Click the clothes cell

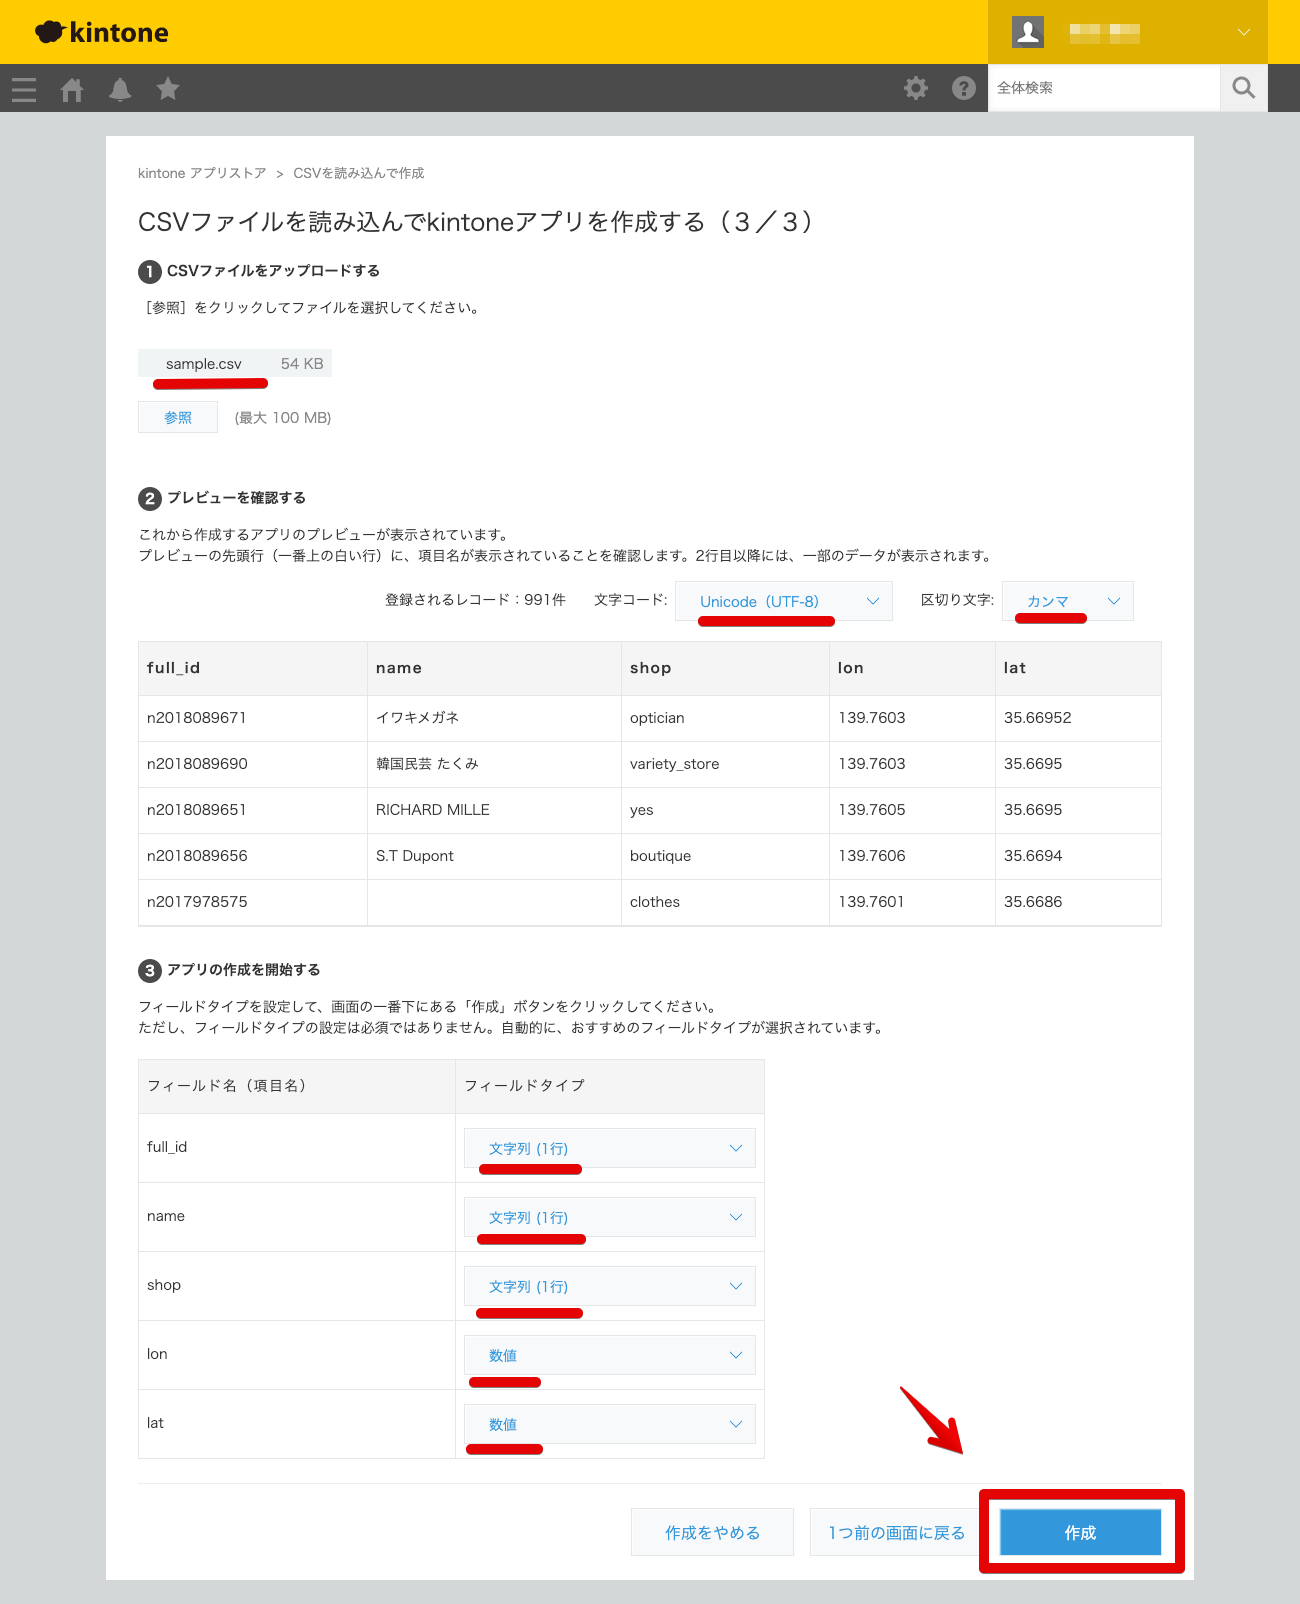point(725,902)
